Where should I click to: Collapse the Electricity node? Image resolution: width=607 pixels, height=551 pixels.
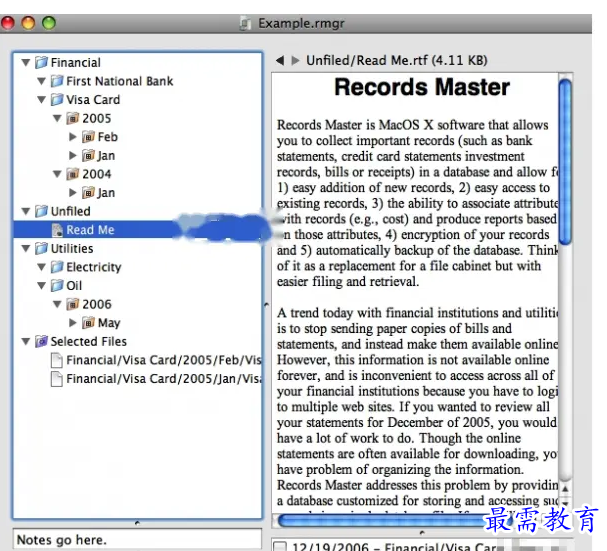click(x=41, y=267)
